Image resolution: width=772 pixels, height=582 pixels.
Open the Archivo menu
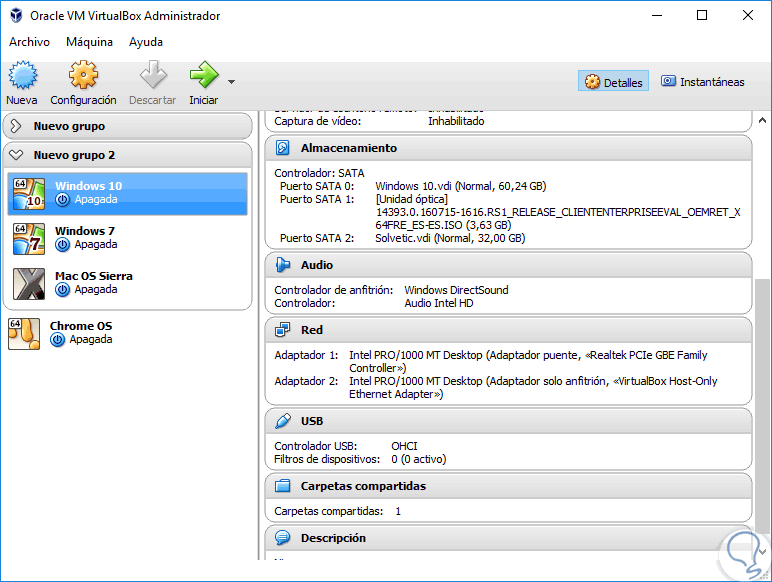tap(29, 42)
